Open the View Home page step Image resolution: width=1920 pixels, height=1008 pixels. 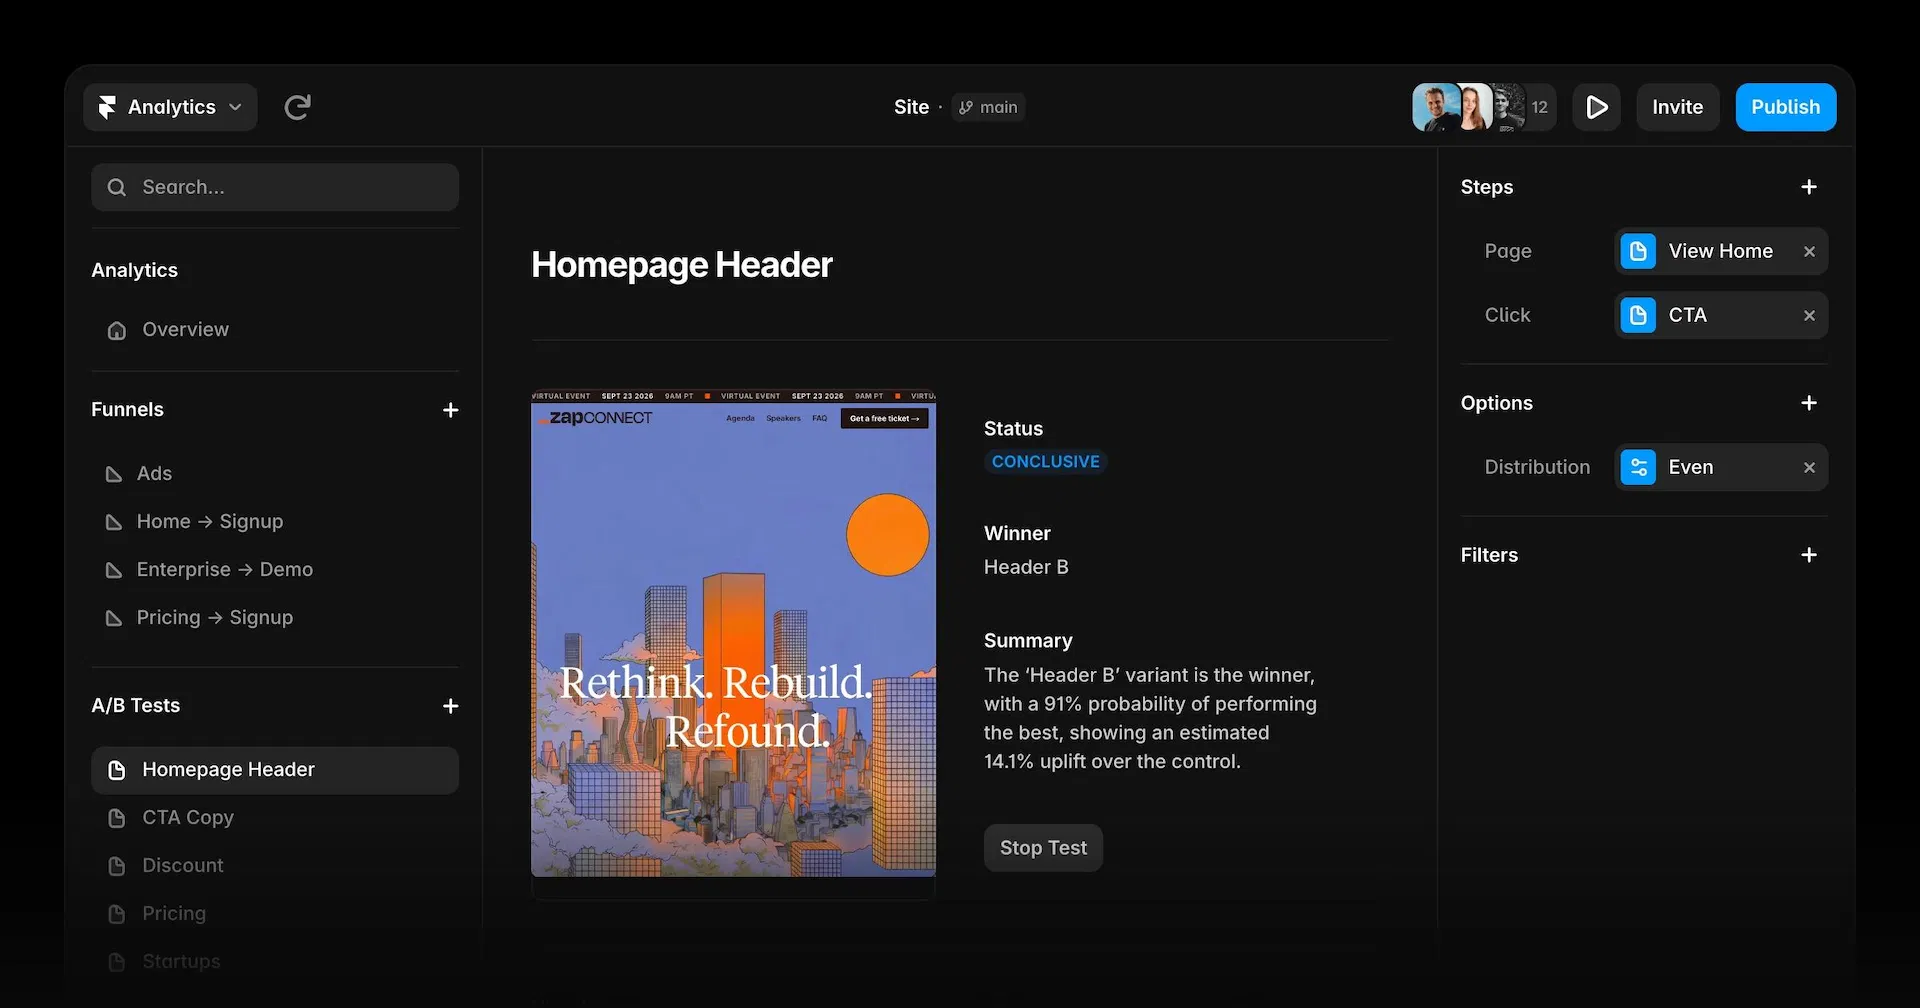coord(1721,251)
